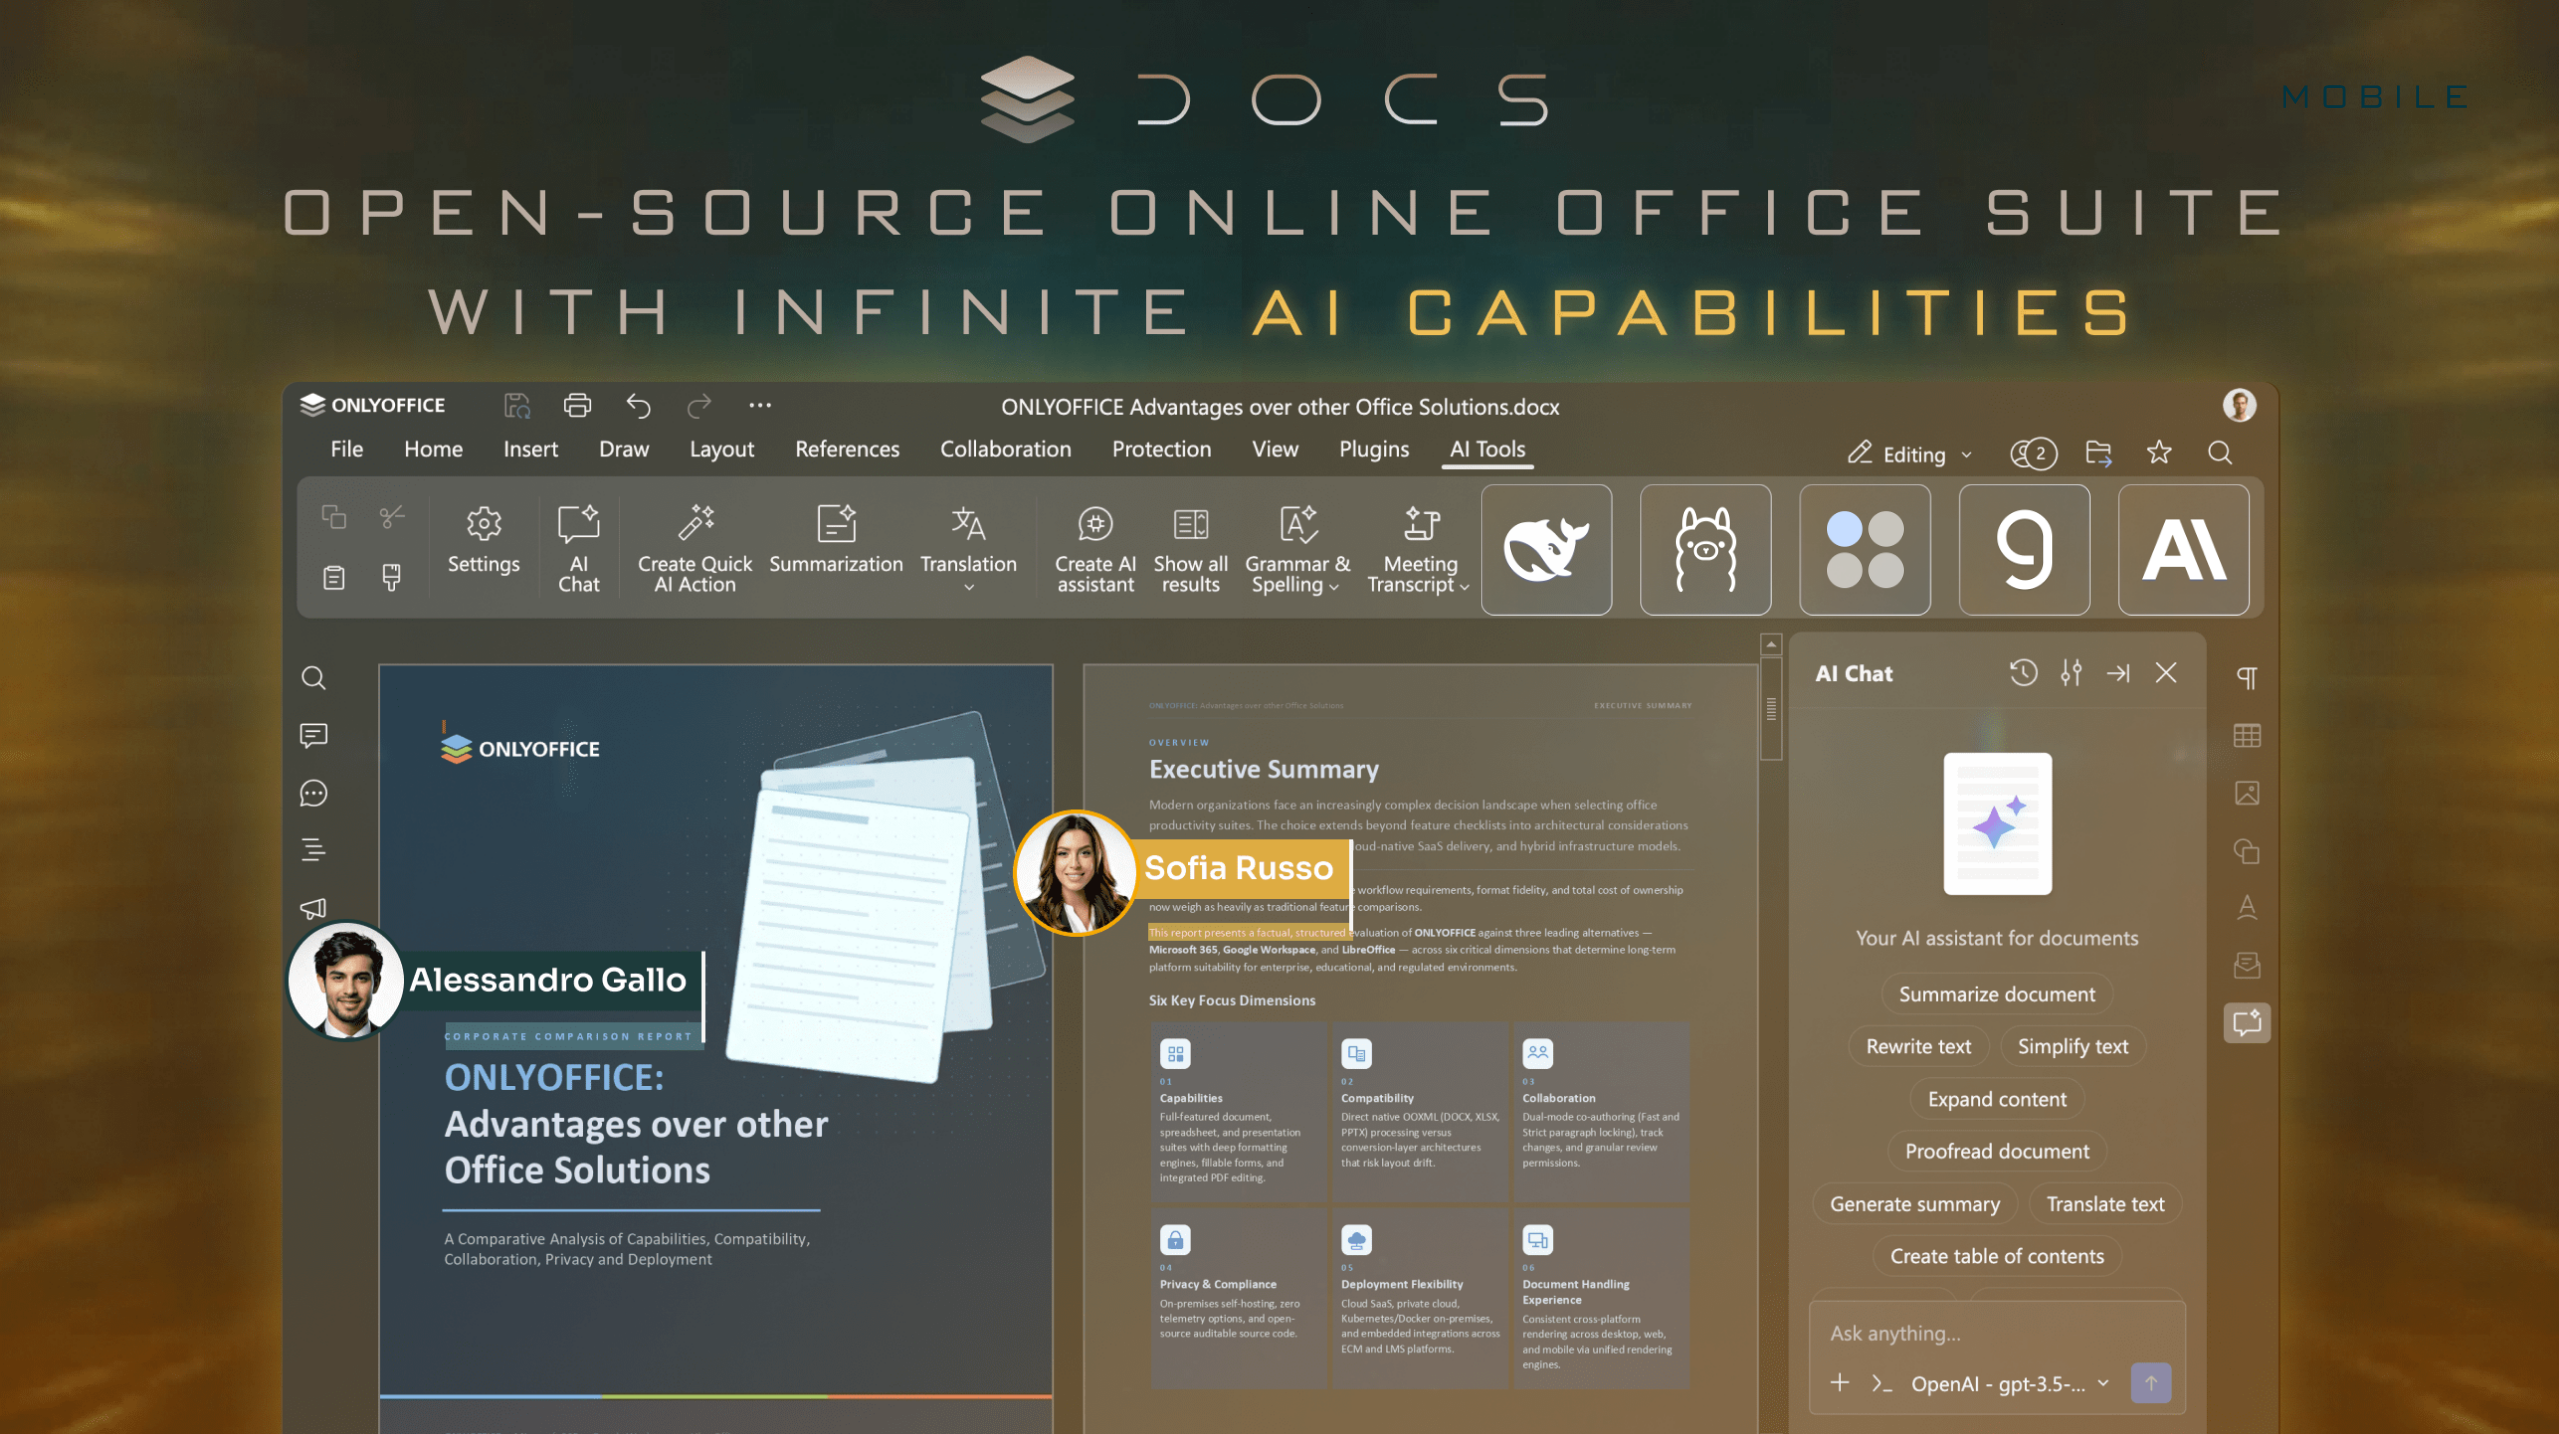This screenshot has width=2559, height=1434.
Task: Select the Anthropic AI provider icon
Action: tap(2183, 549)
